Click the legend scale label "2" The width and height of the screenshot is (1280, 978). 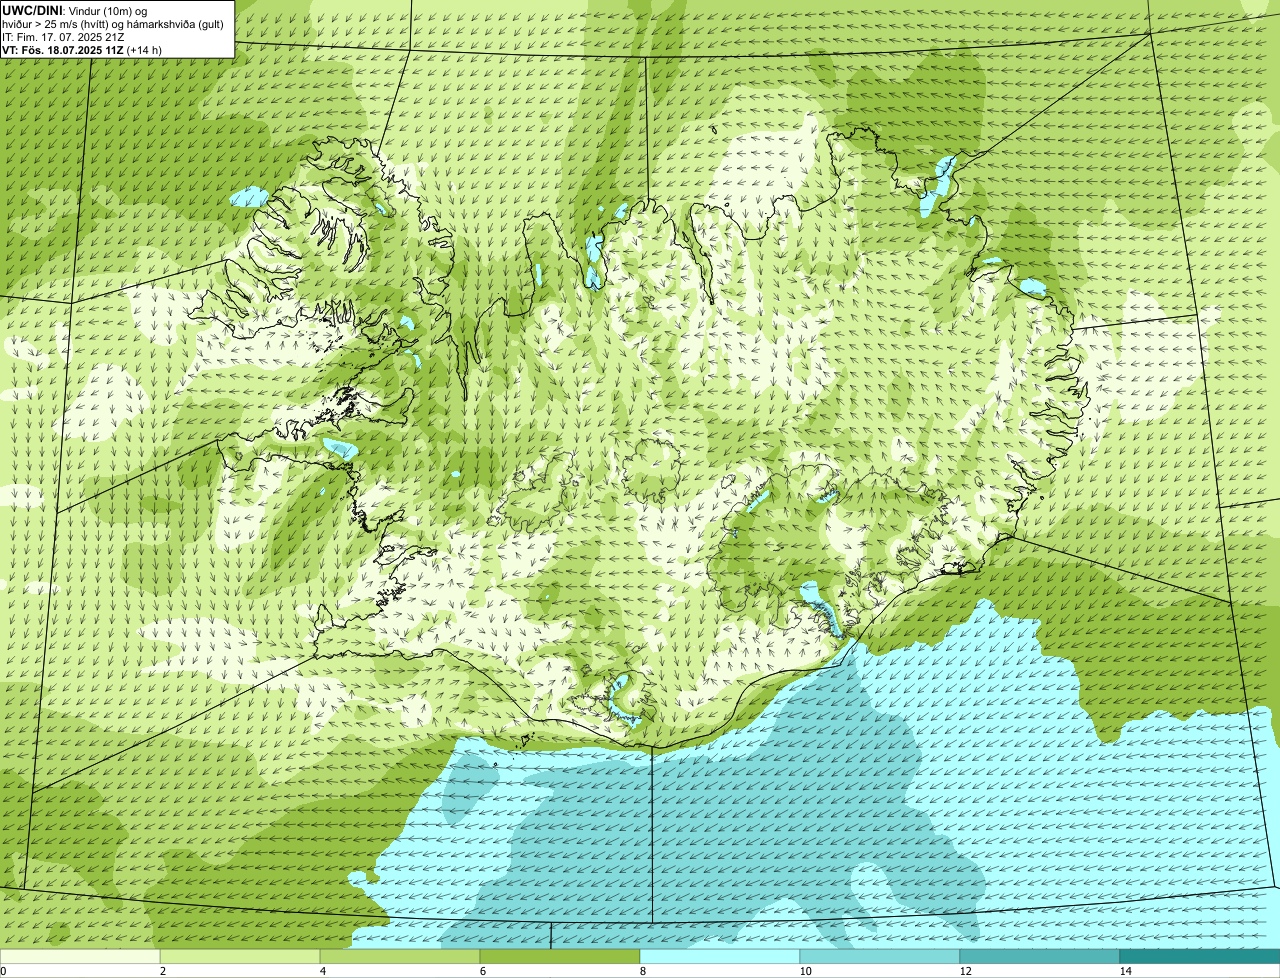(x=162, y=971)
